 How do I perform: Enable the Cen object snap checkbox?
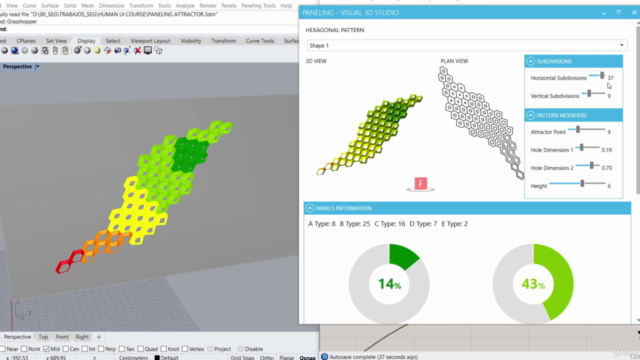[x=65, y=349]
